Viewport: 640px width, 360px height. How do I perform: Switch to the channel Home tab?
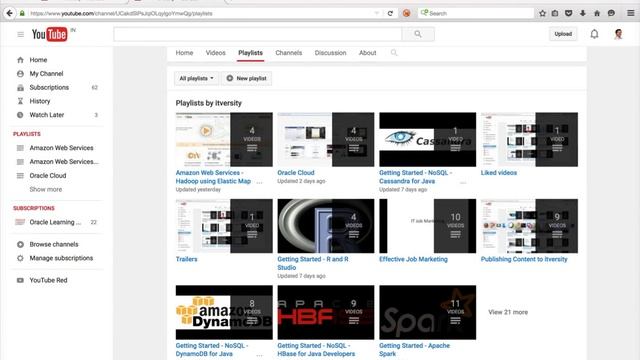click(x=184, y=53)
